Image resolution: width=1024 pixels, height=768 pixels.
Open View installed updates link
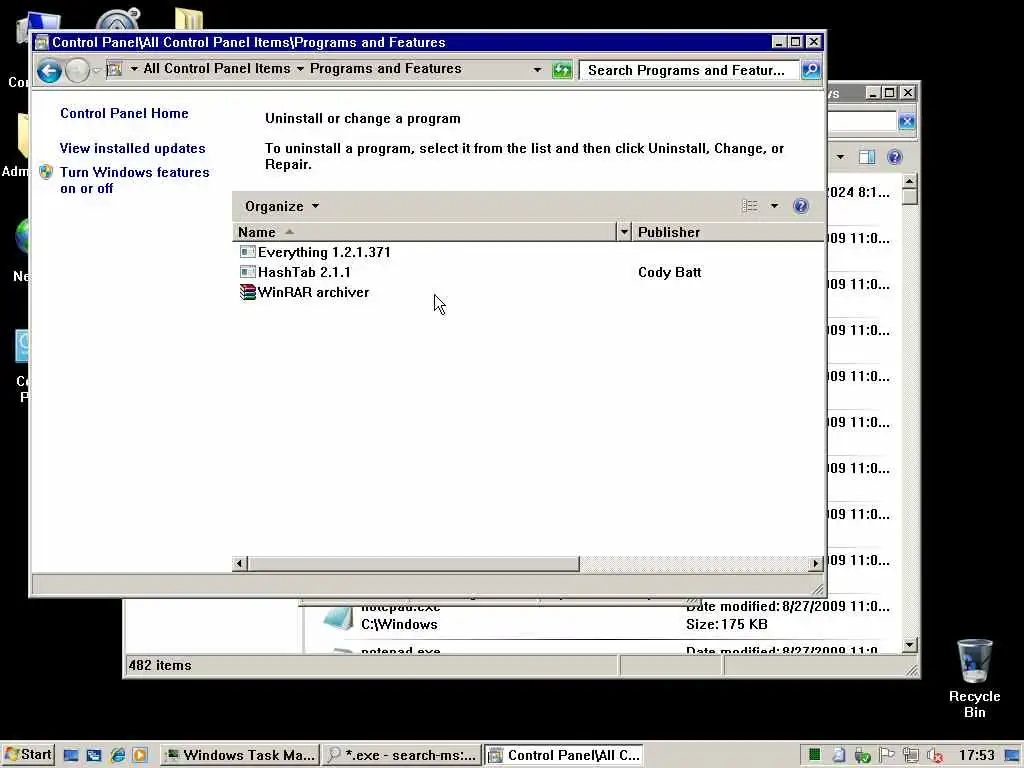[x=133, y=148]
